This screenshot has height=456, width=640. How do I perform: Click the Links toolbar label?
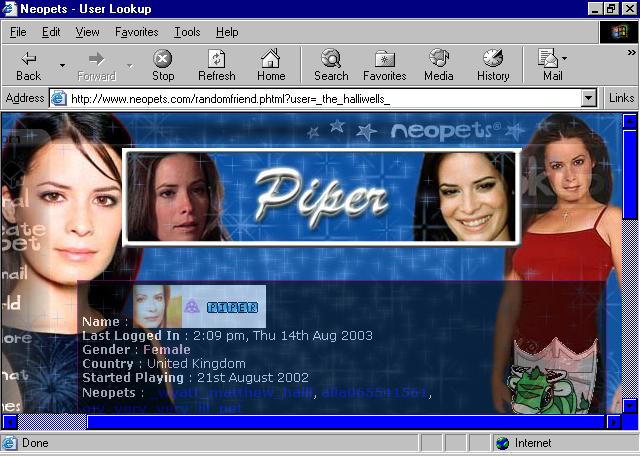621,98
